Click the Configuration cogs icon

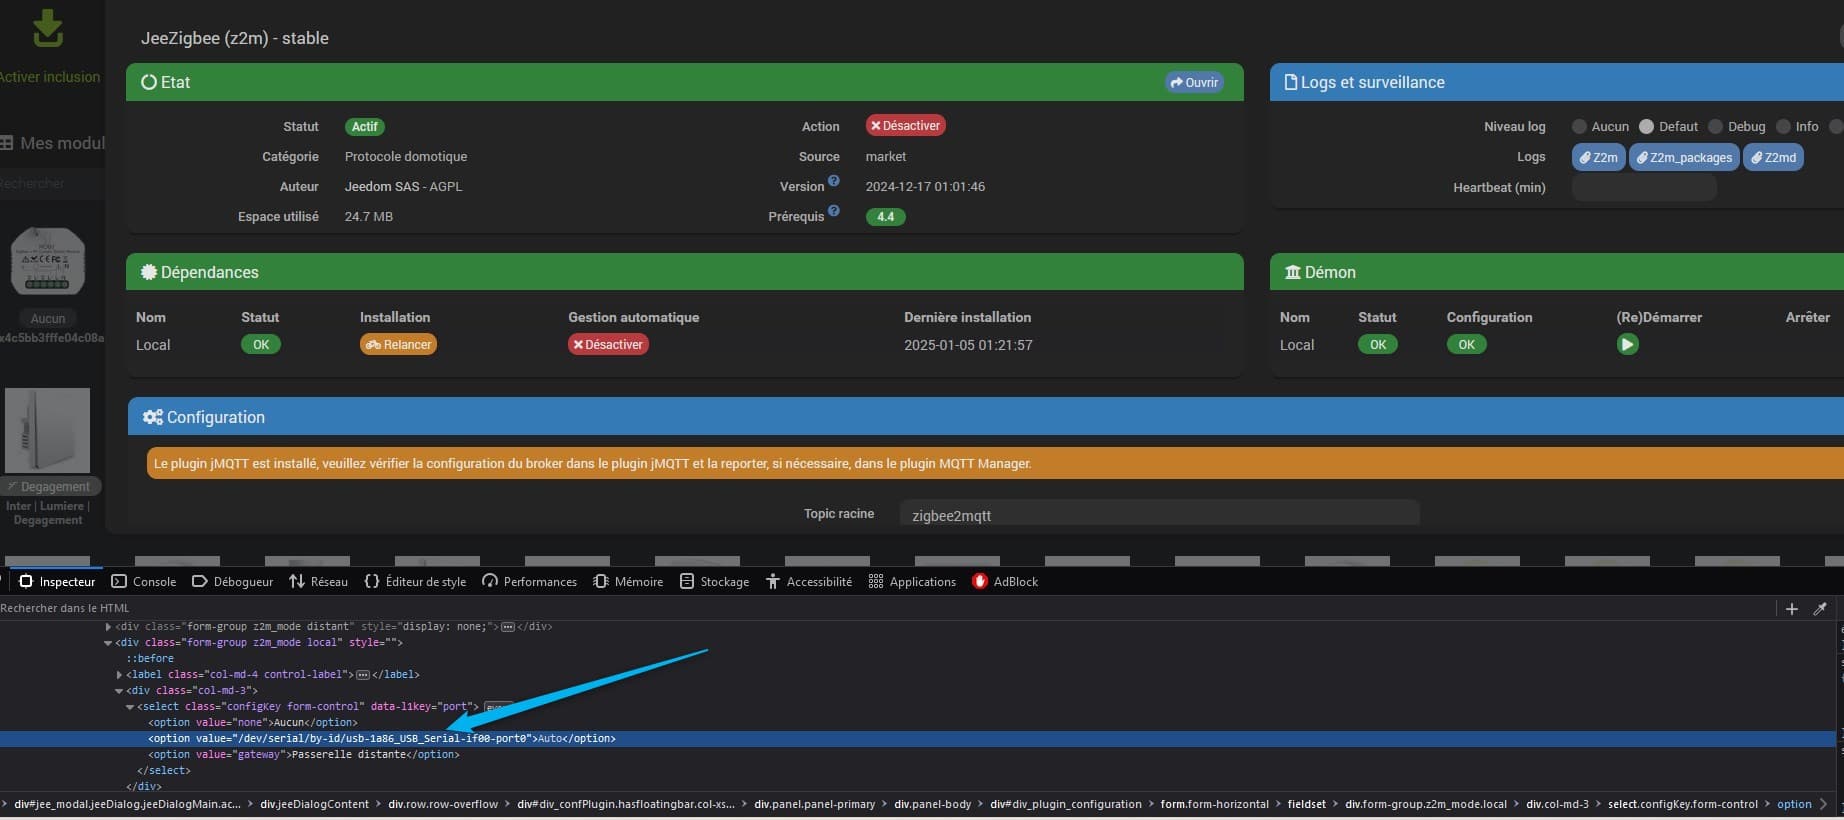152,417
